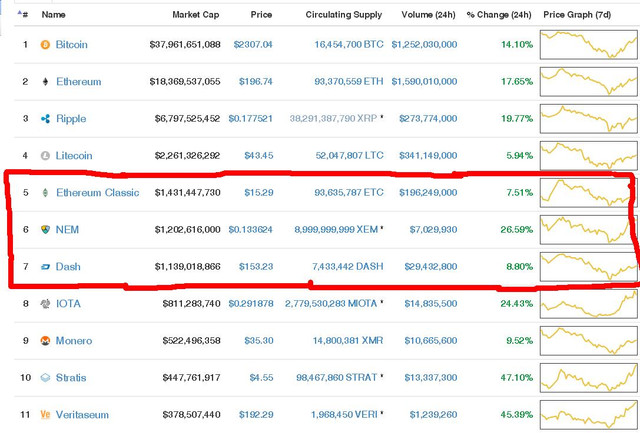Open Ethereum volume $1,590,010,000 link
This screenshot has height=433, width=640.
[x=424, y=82]
